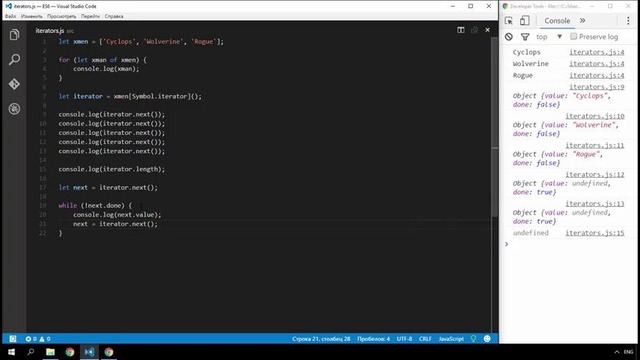Click line 1 'let xmen' code line

141,42
